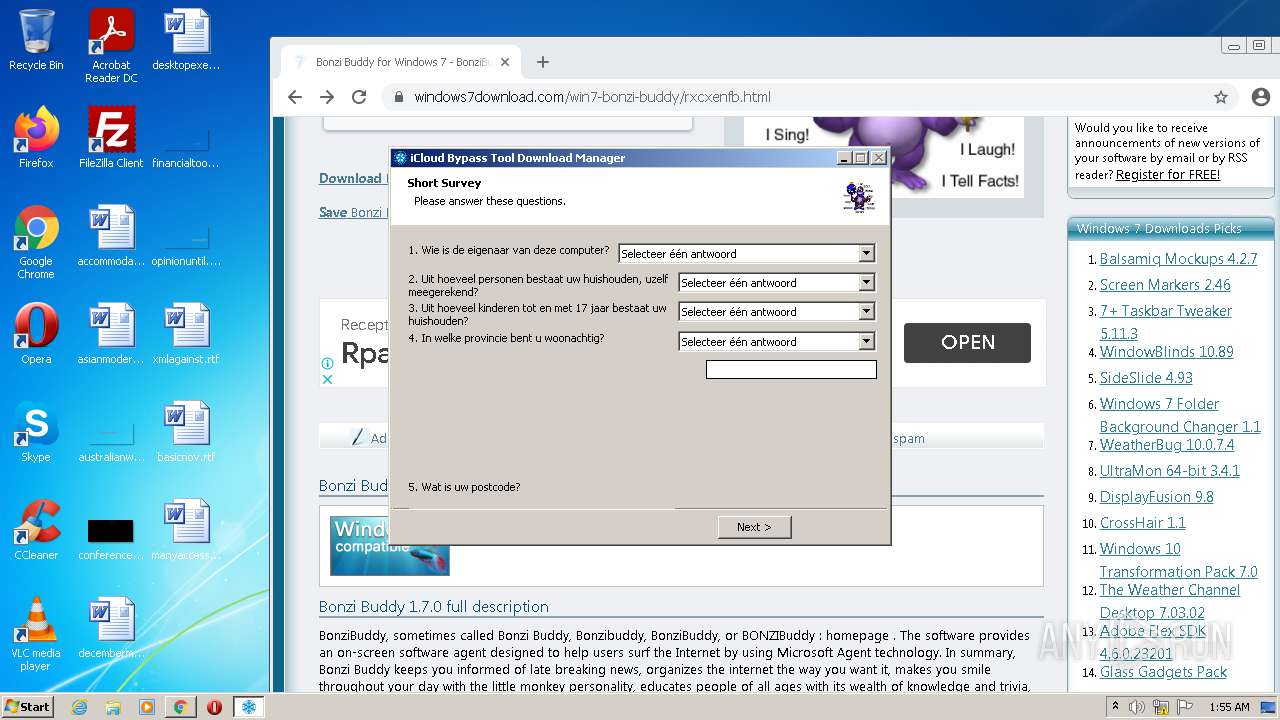Launch Acrobat Reader DC shortcut

click(111, 46)
